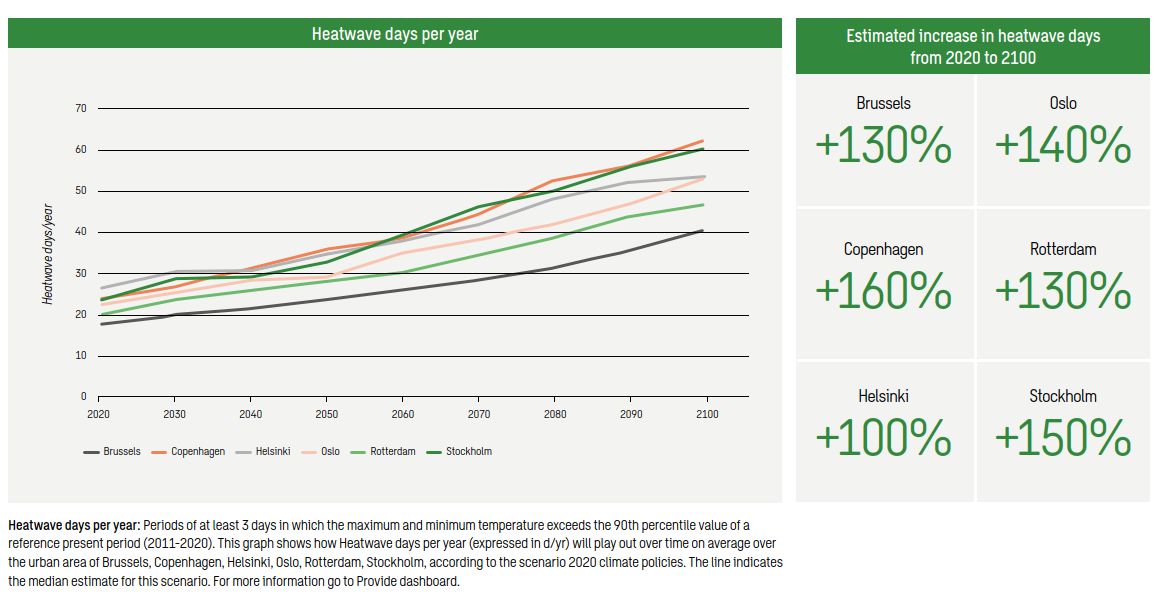
Task: Click the rotated 'Heatwave days/year' y-axis title
Action: point(47,253)
